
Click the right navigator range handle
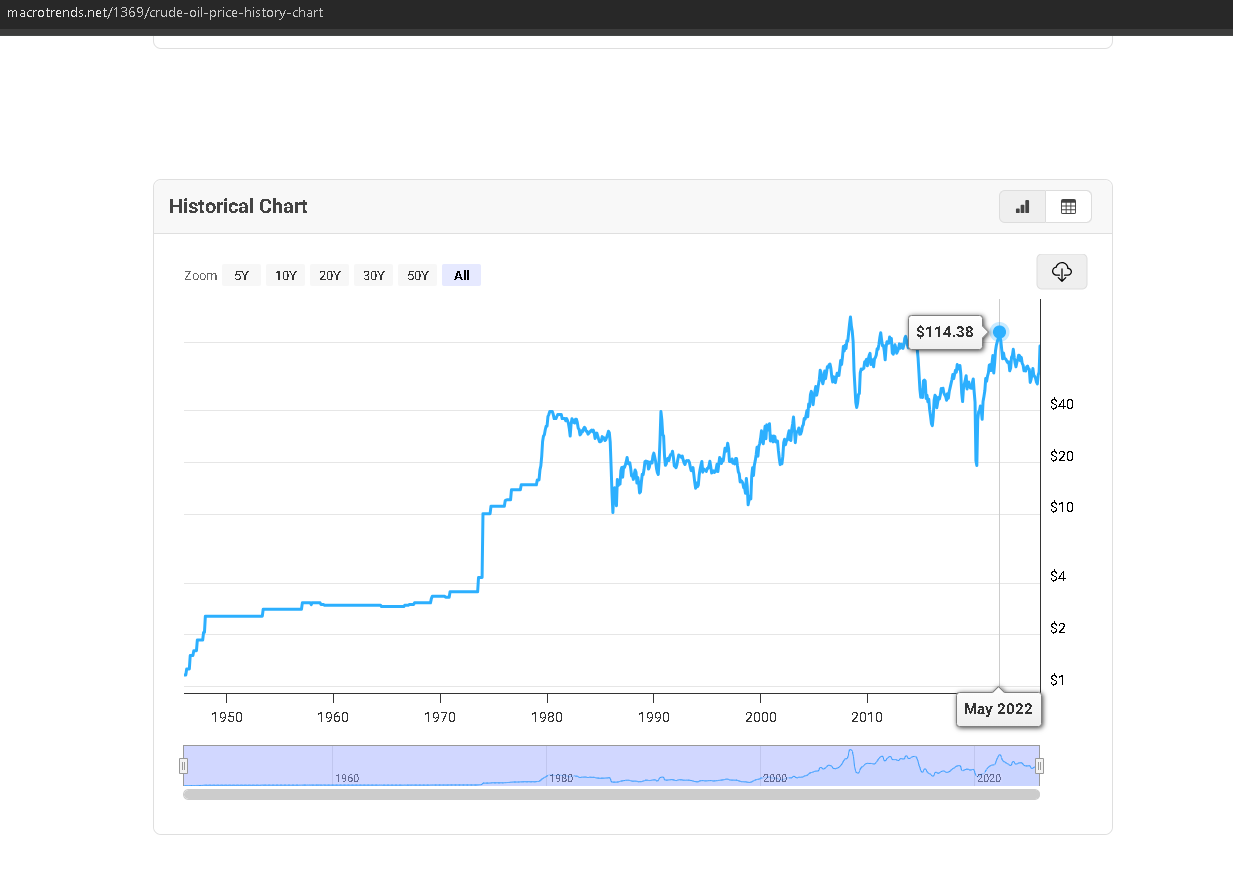tap(1040, 766)
